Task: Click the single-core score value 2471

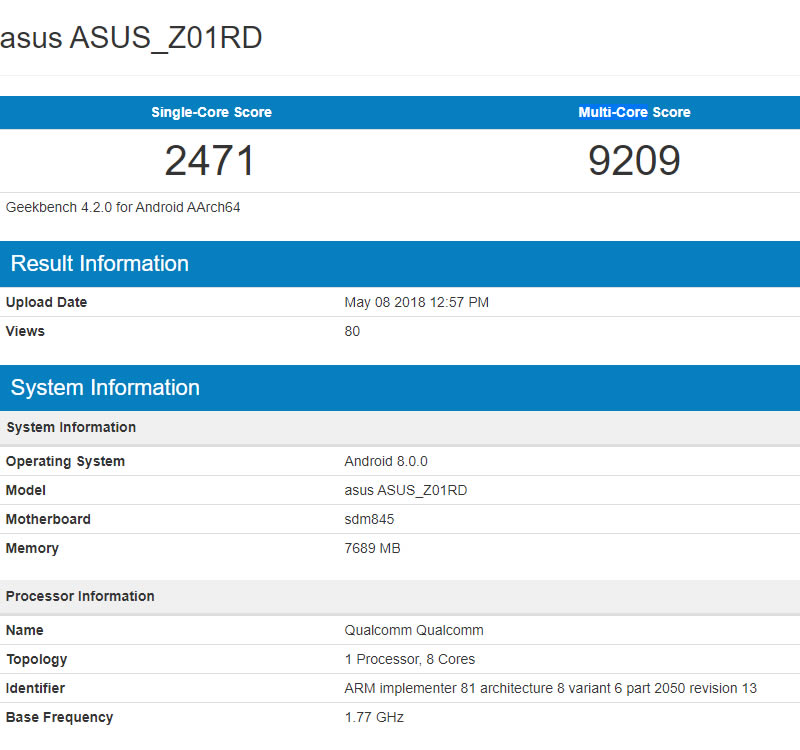Action: (210, 161)
